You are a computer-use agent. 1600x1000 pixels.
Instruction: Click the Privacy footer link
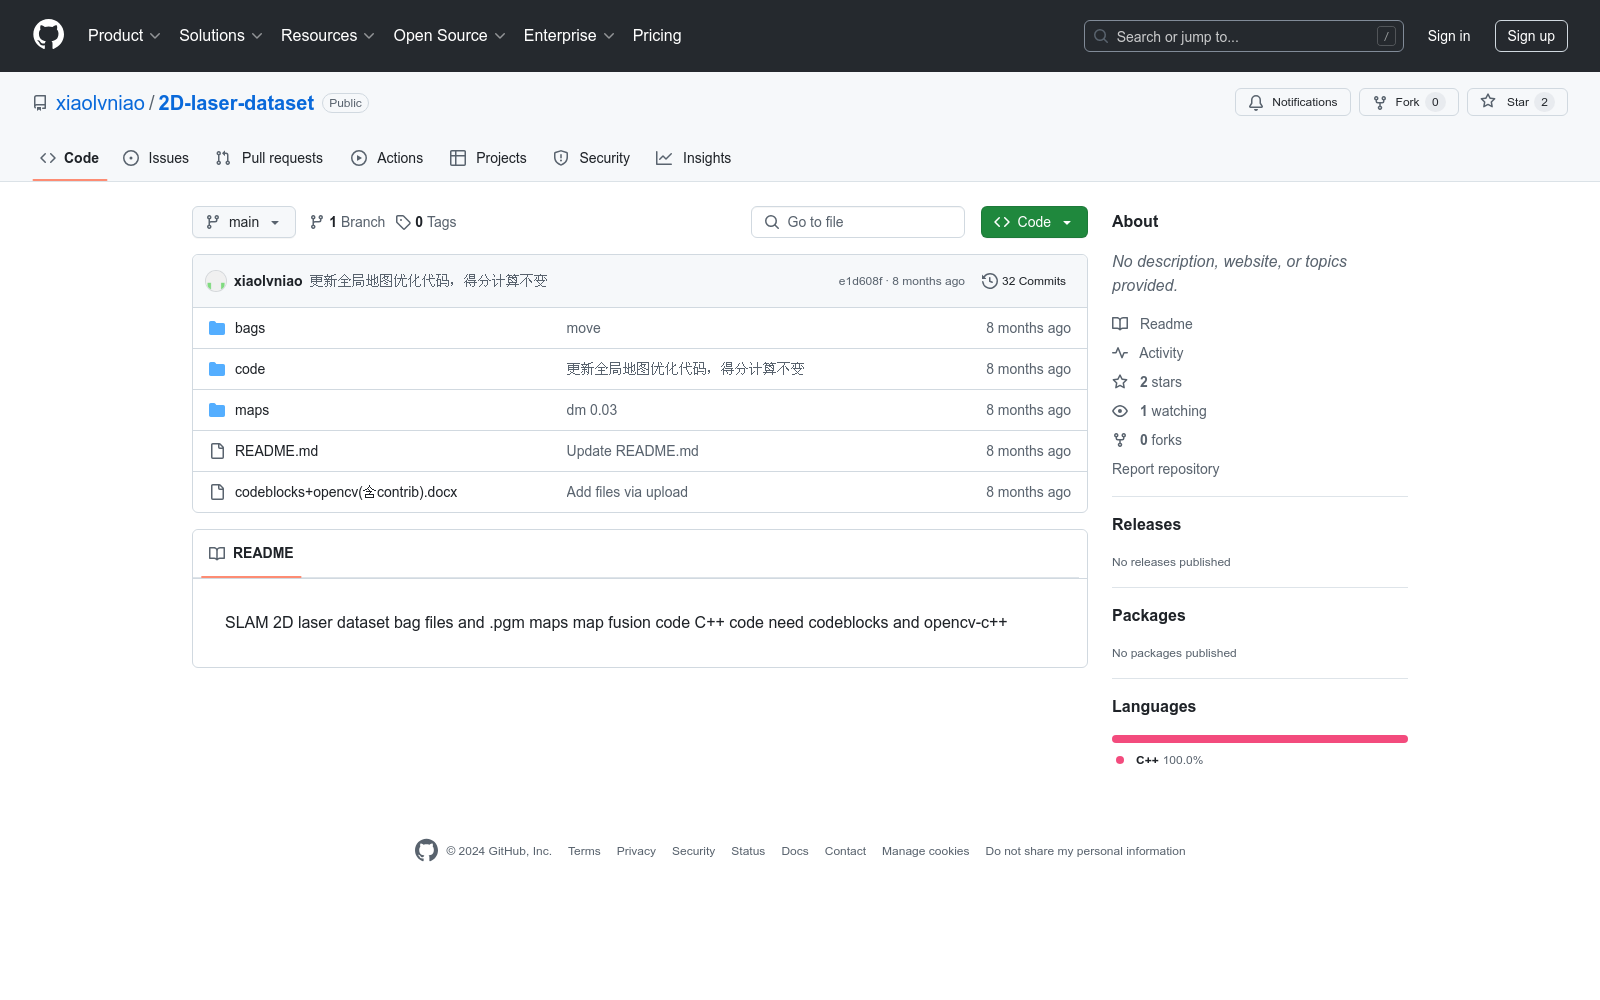click(636, 851)
